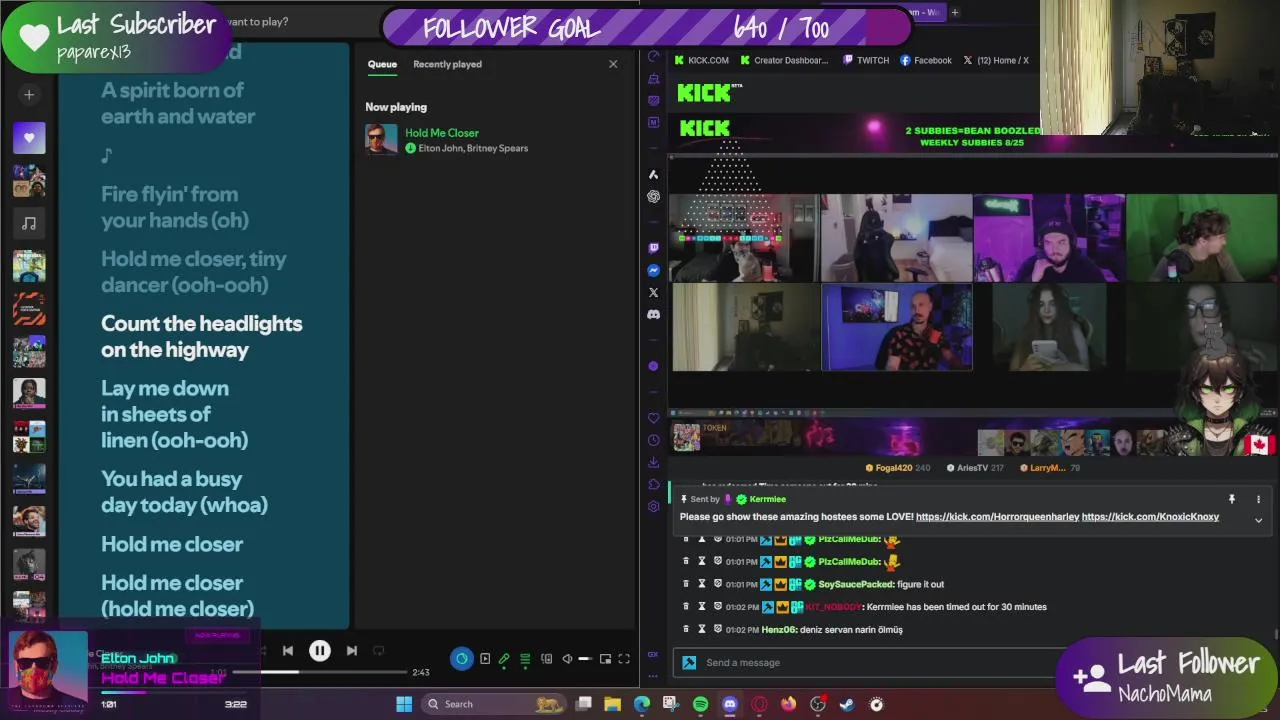Toggle the repeat button in Spotify

(x=379, y=651)
